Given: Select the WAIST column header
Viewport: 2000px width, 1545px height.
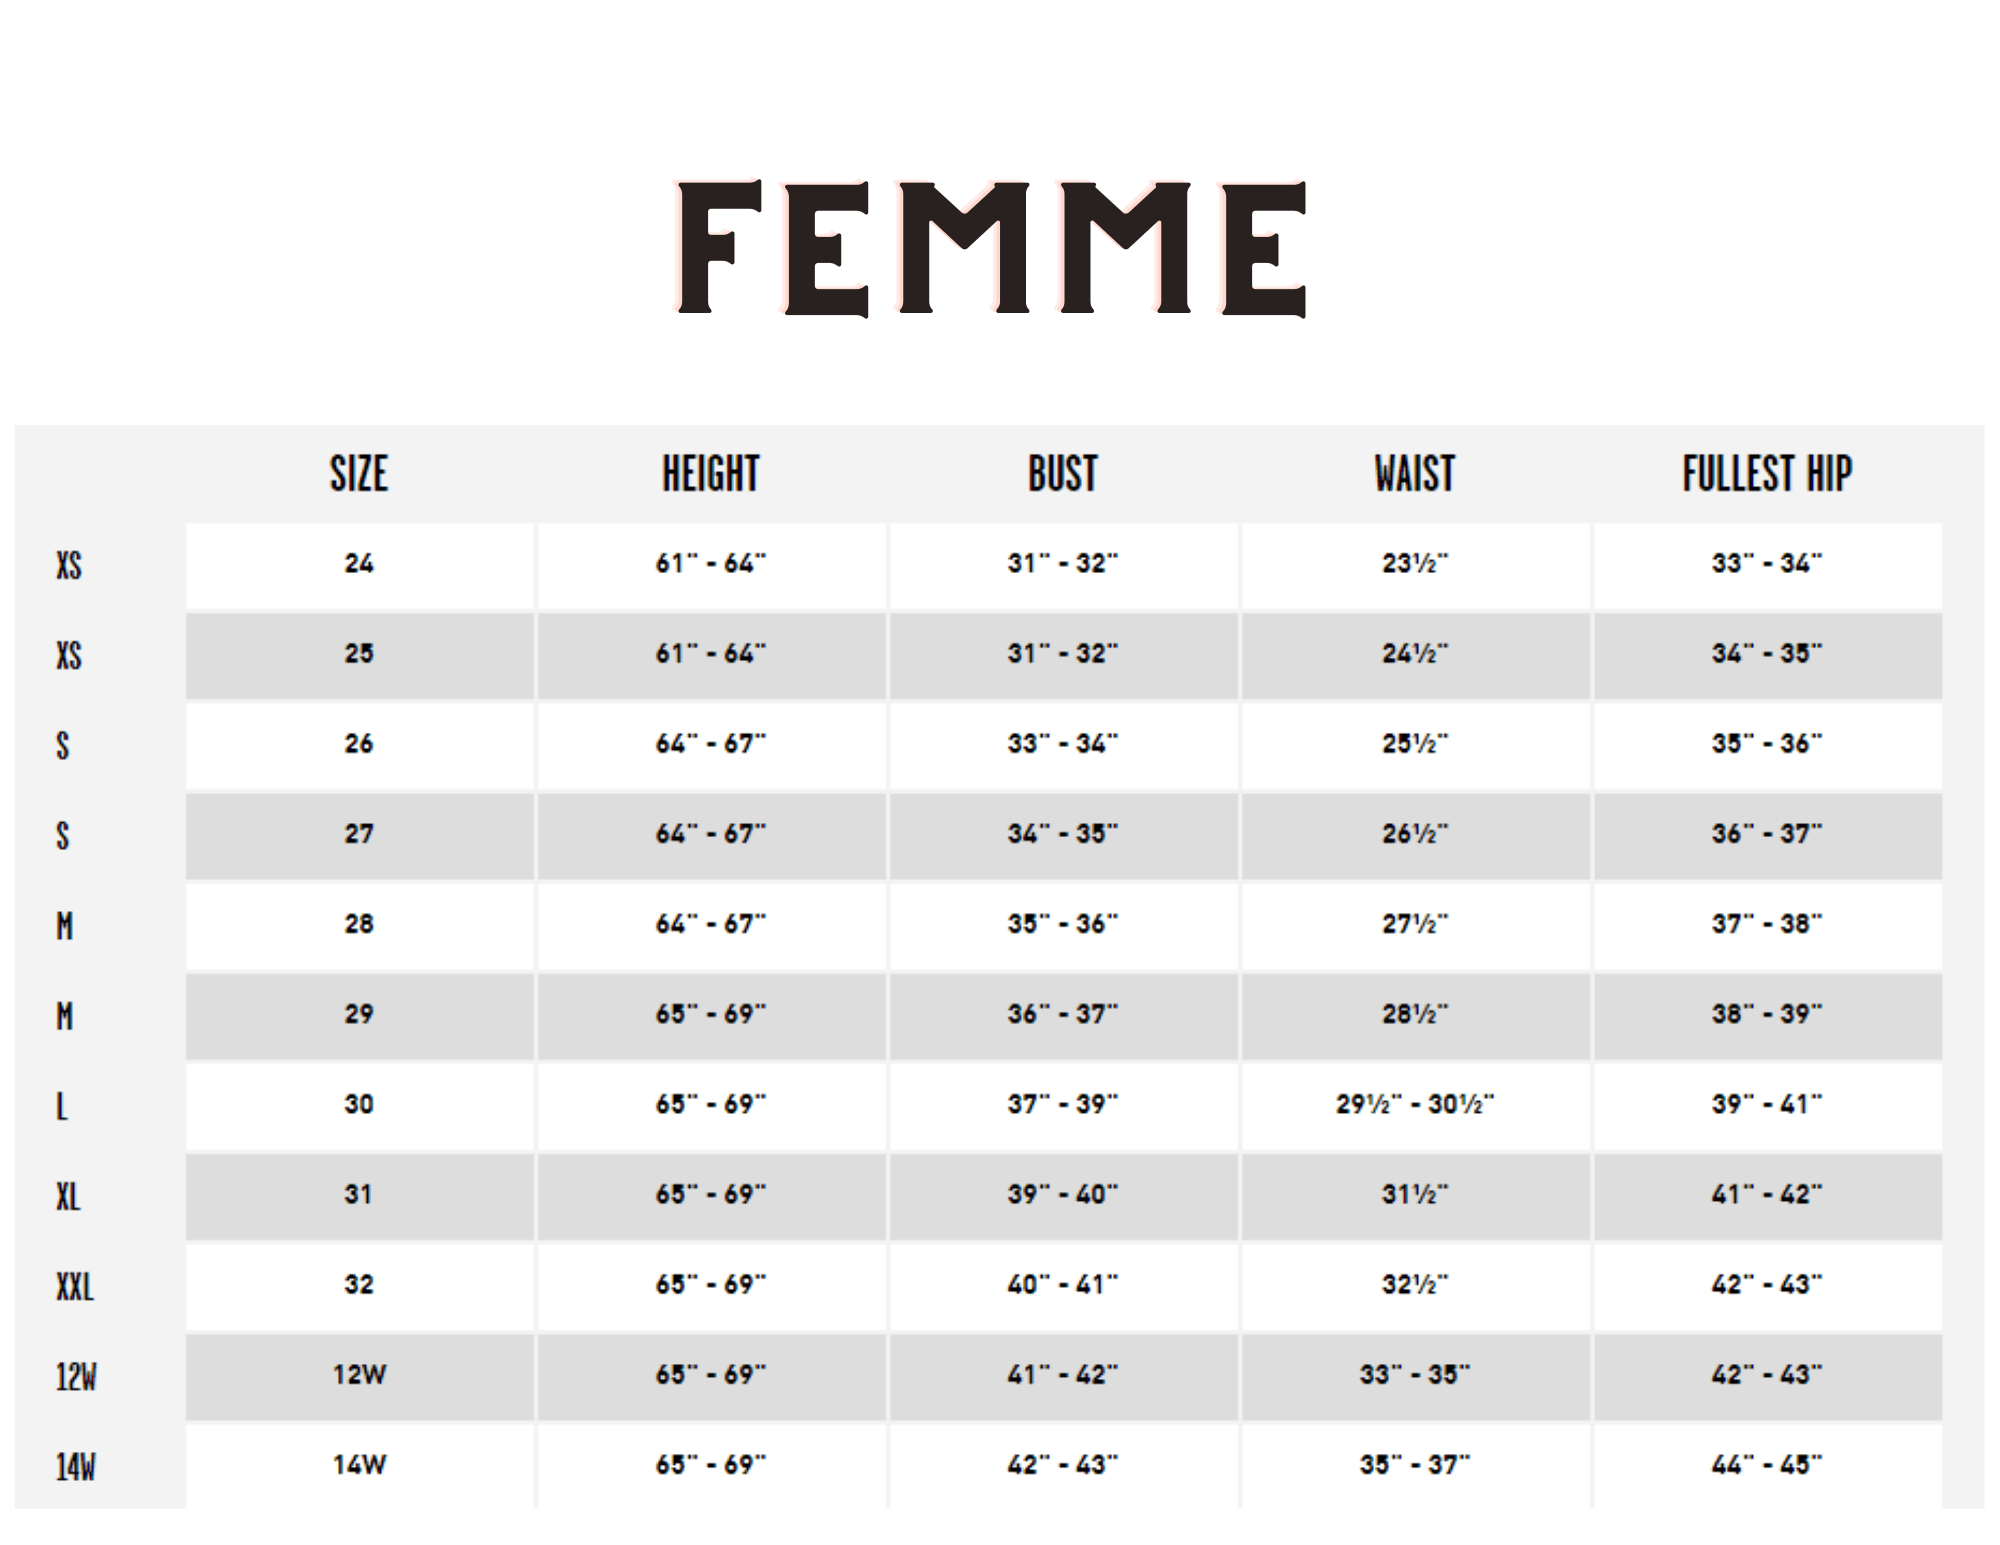Looking at the screenshot, I should [x=1415, y=474].
